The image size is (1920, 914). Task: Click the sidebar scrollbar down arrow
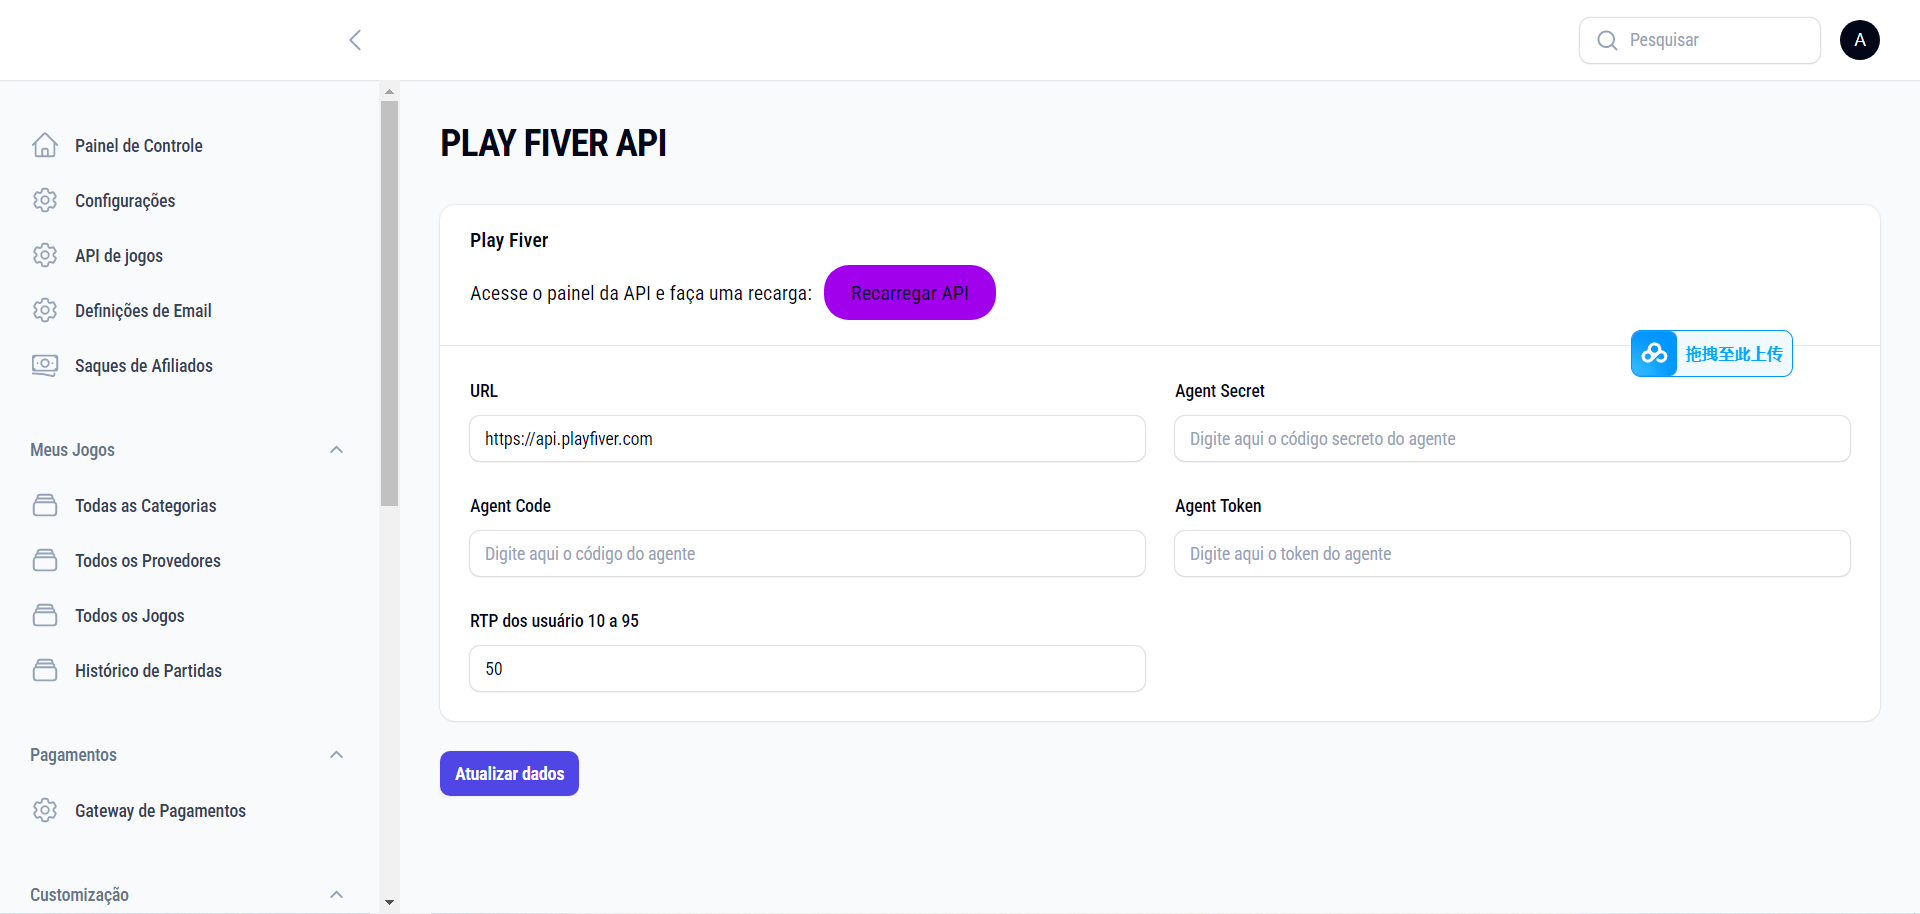point(389,902)
